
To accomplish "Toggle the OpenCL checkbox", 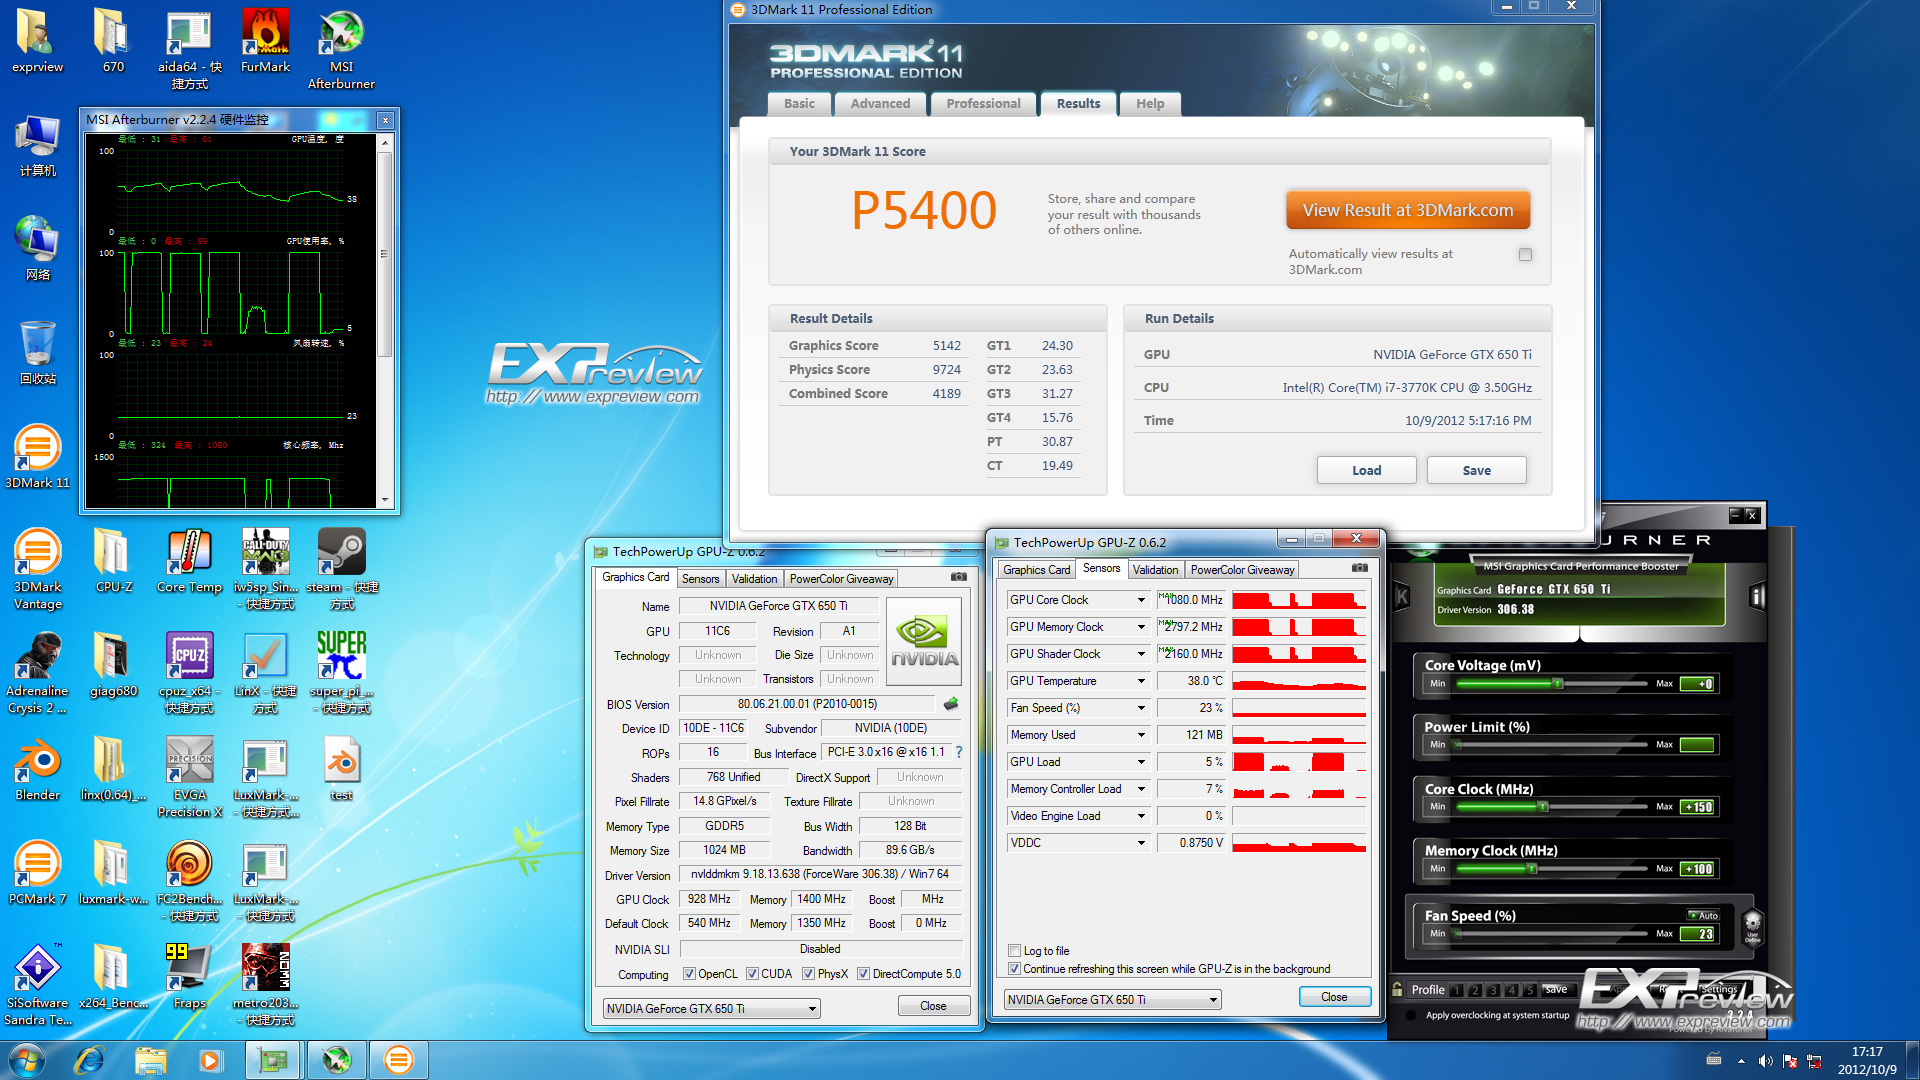I will click(x=689, y=974).
